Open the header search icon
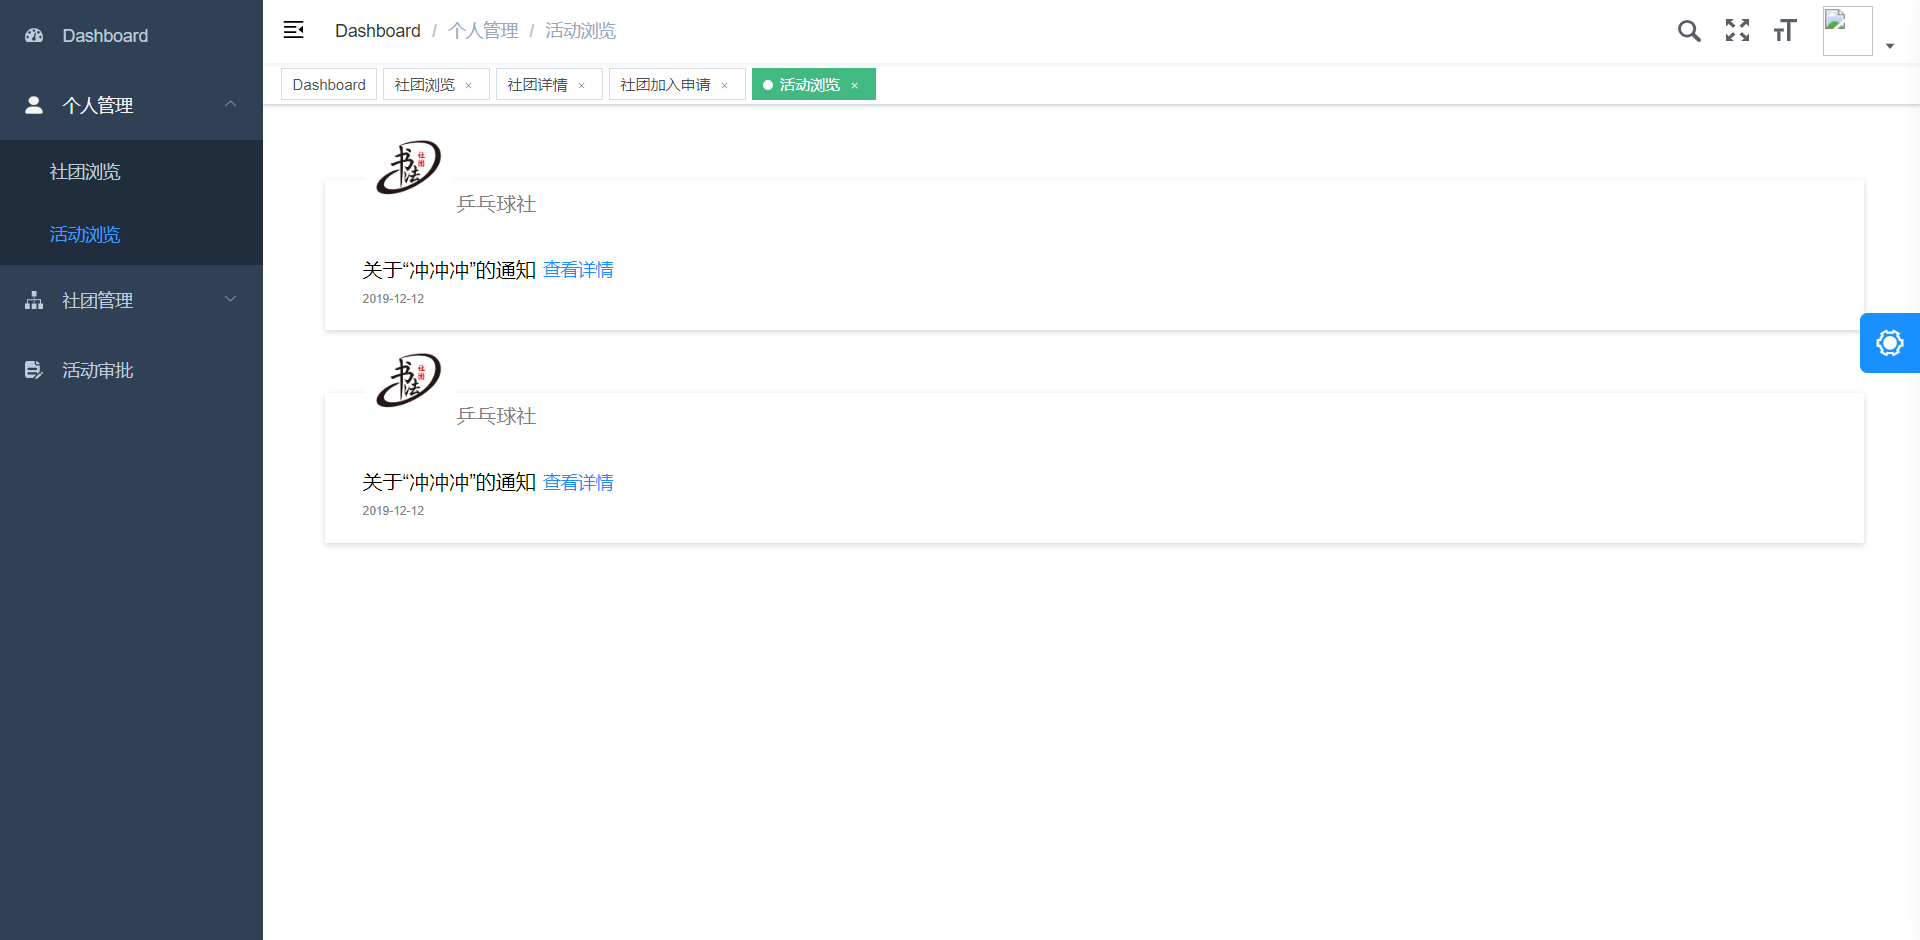Image resolution: width=1920 pixels, height=940 pixels. tap(1689, 31)
